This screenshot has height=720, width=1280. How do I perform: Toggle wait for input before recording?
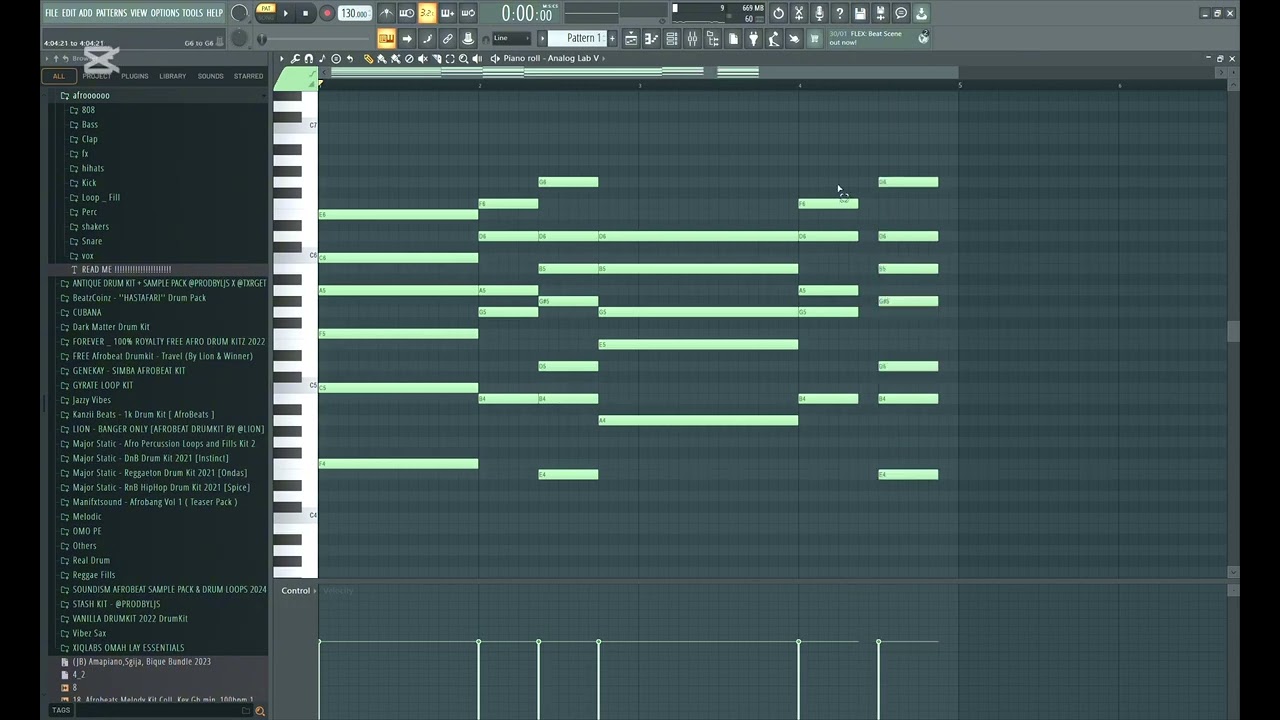(406, 13)
